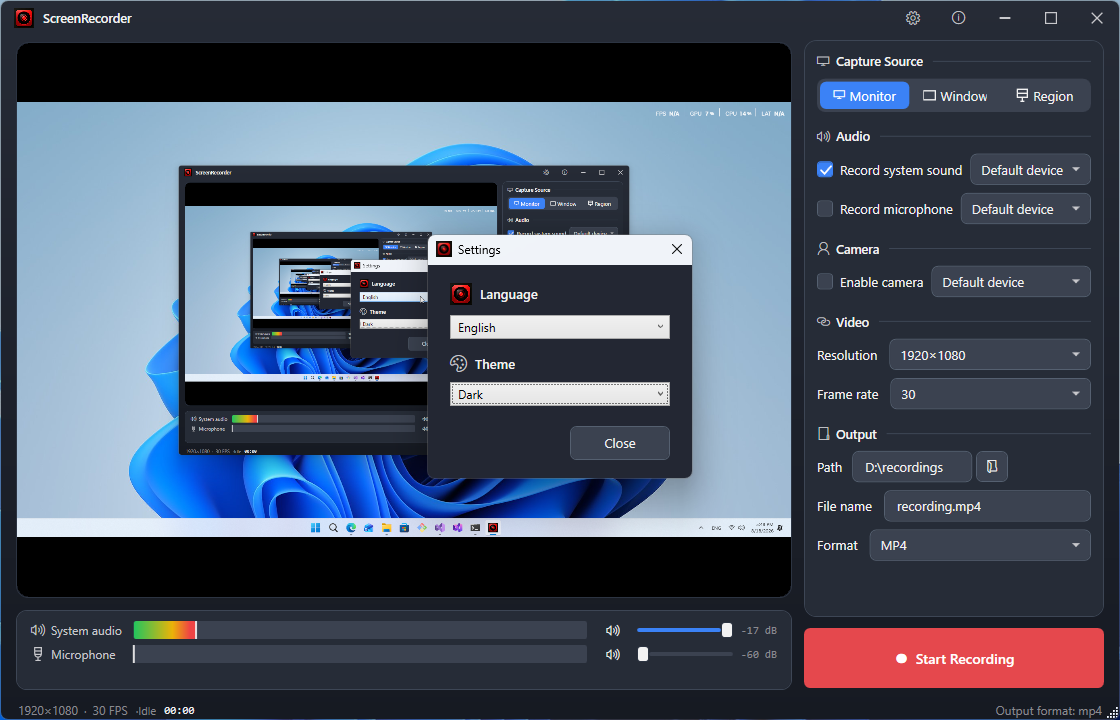Viewport: 1120px width, 720px height.
Task: Click the System audio level meter
Action: tap(360, 630)
